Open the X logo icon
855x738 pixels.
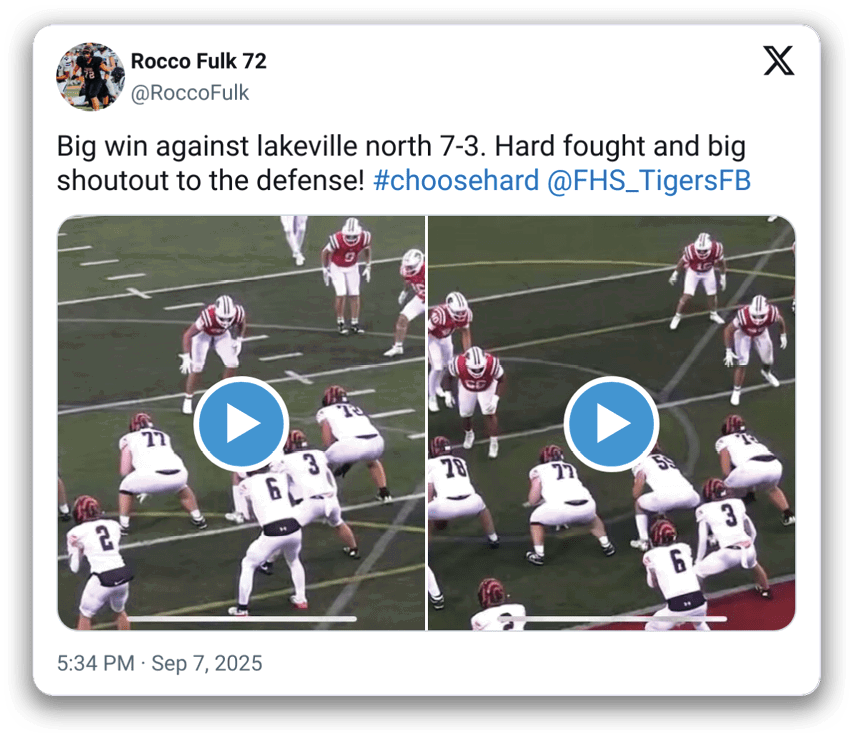(778, 61)
